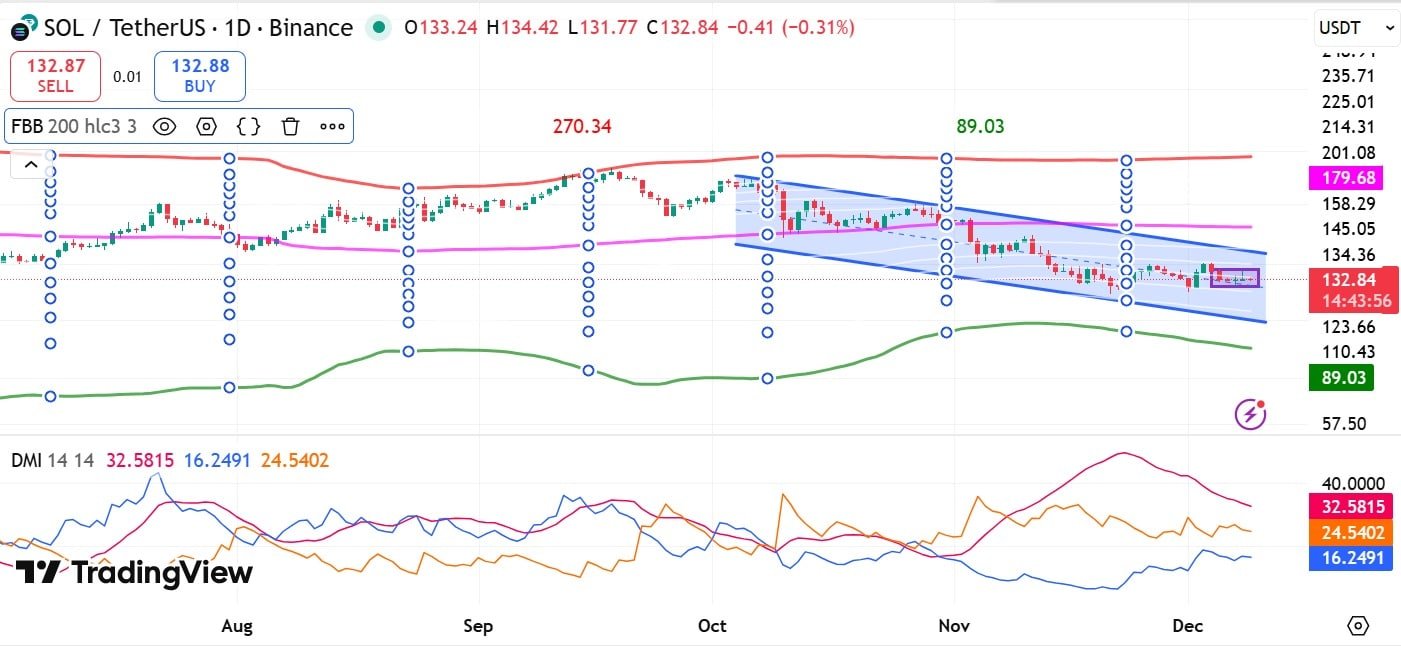The image size is (1401, 652).
Task: Open the USDT currency dropdown
Action: point(1356,28)
